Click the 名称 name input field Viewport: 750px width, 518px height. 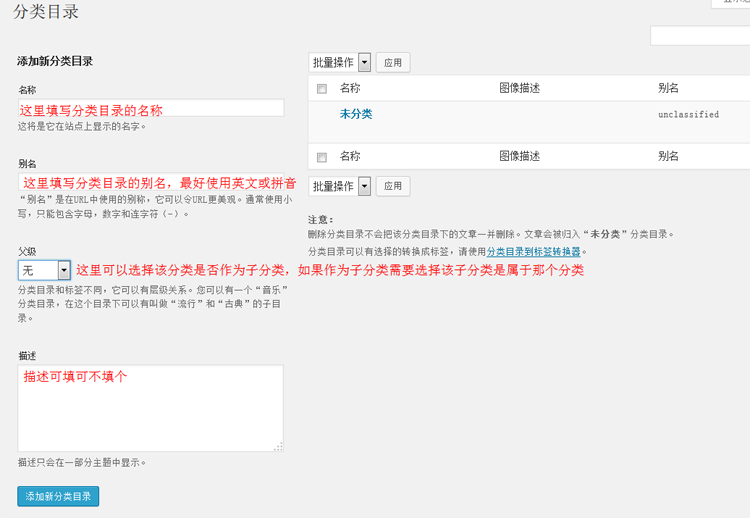point(150,109)
